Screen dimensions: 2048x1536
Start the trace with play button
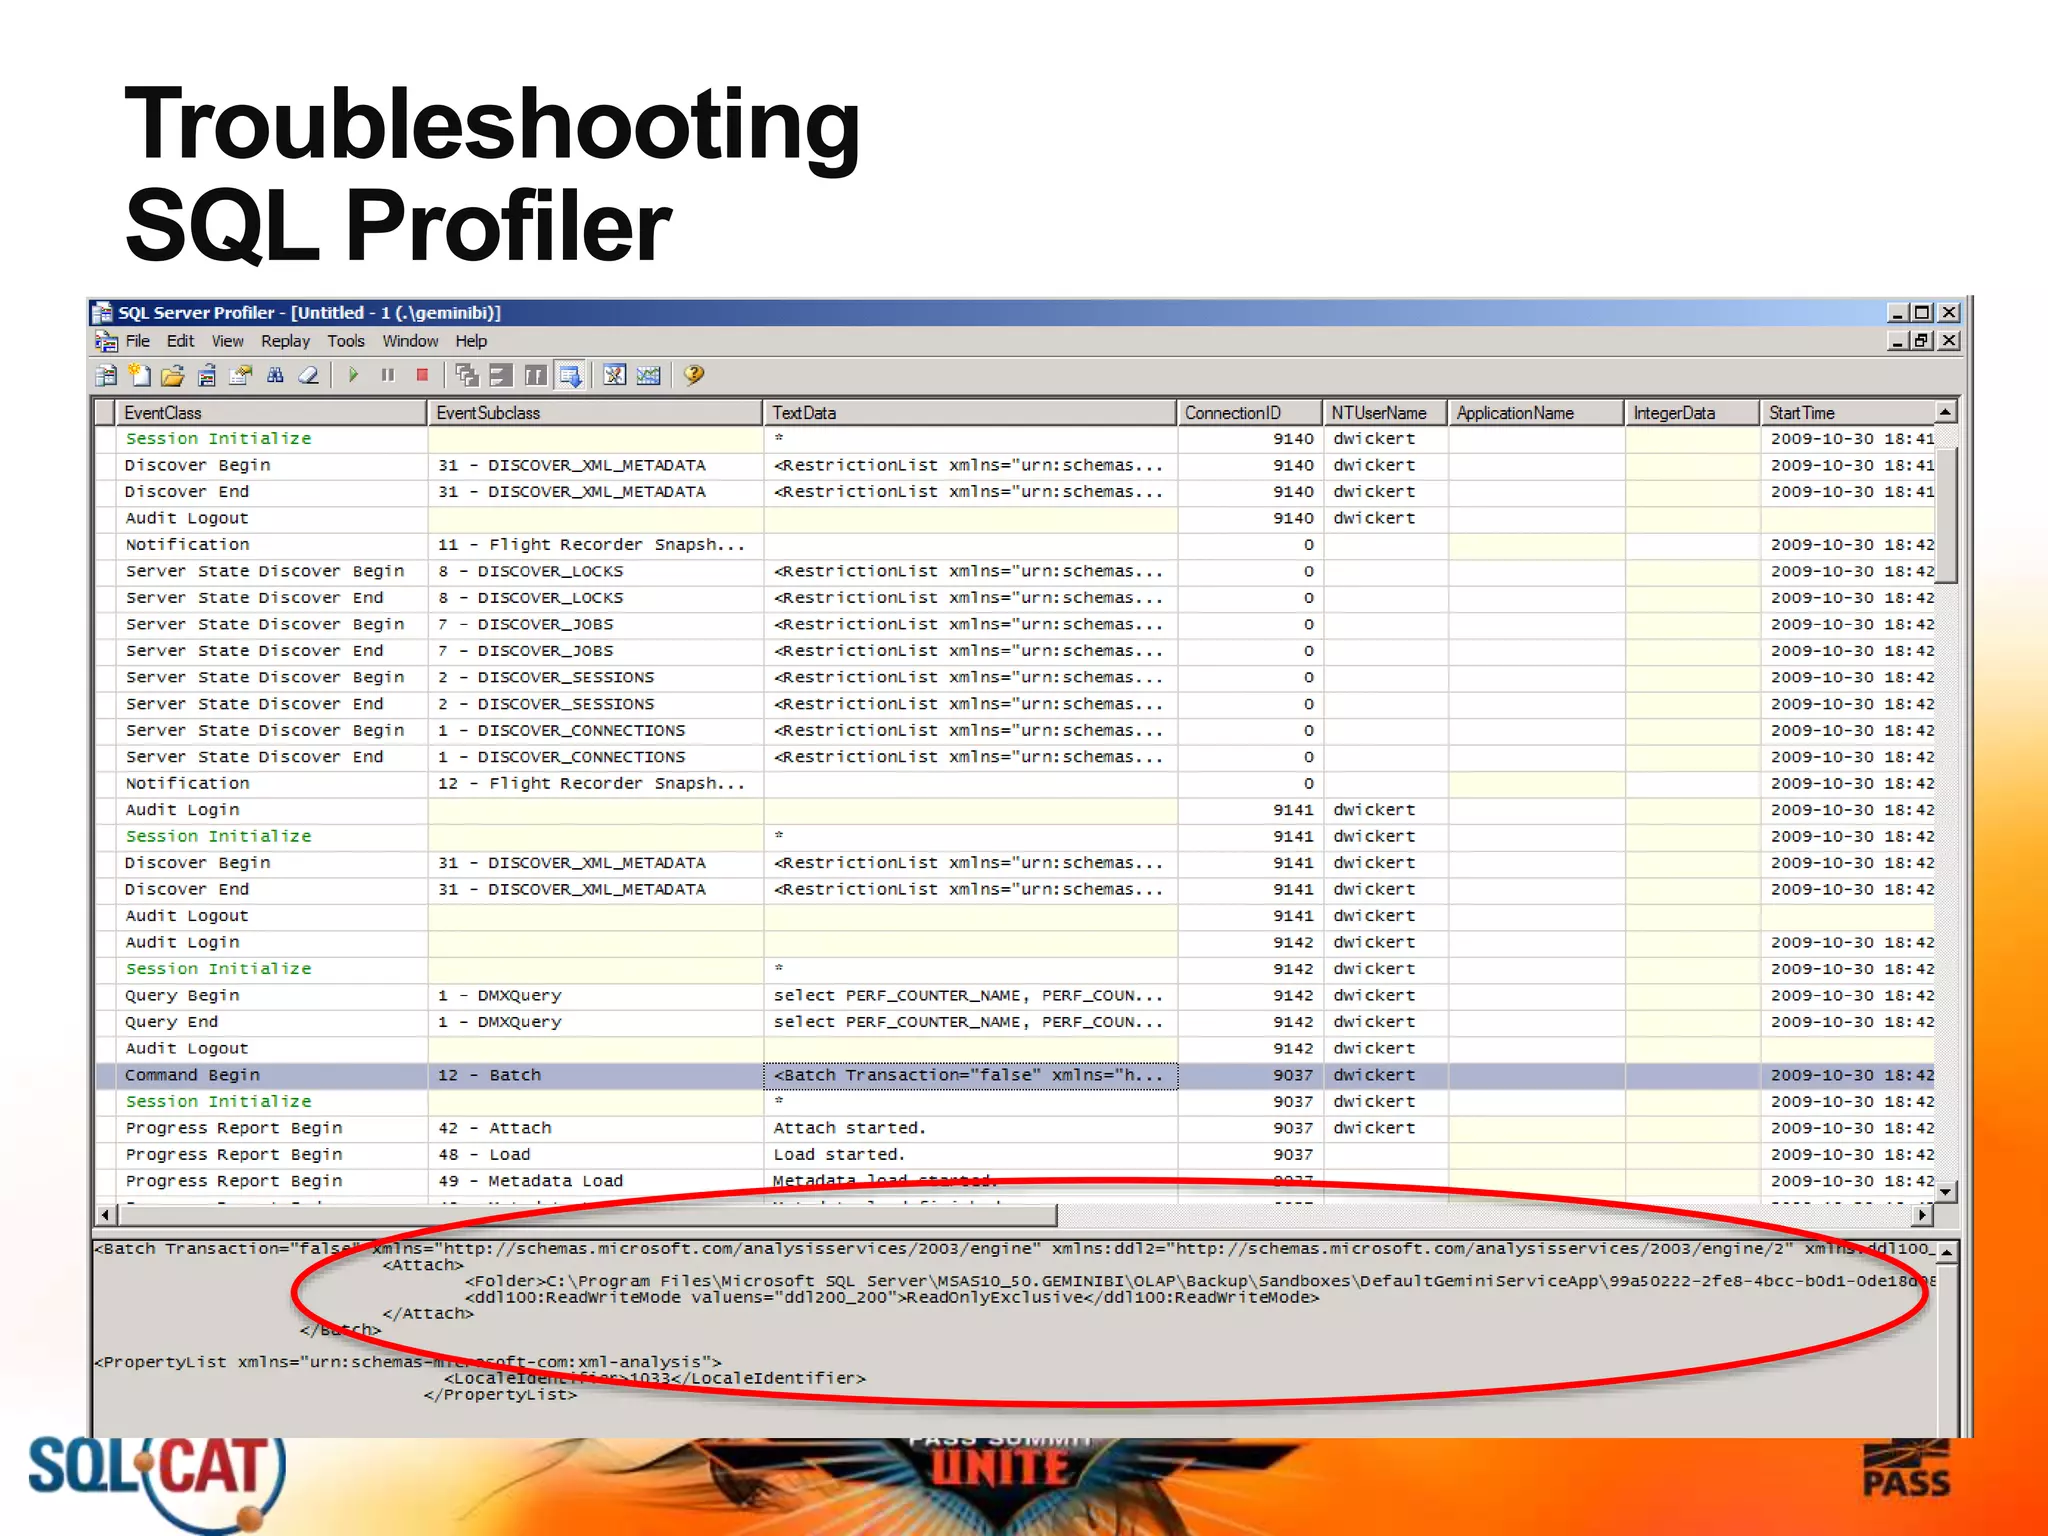pos(353,376)
